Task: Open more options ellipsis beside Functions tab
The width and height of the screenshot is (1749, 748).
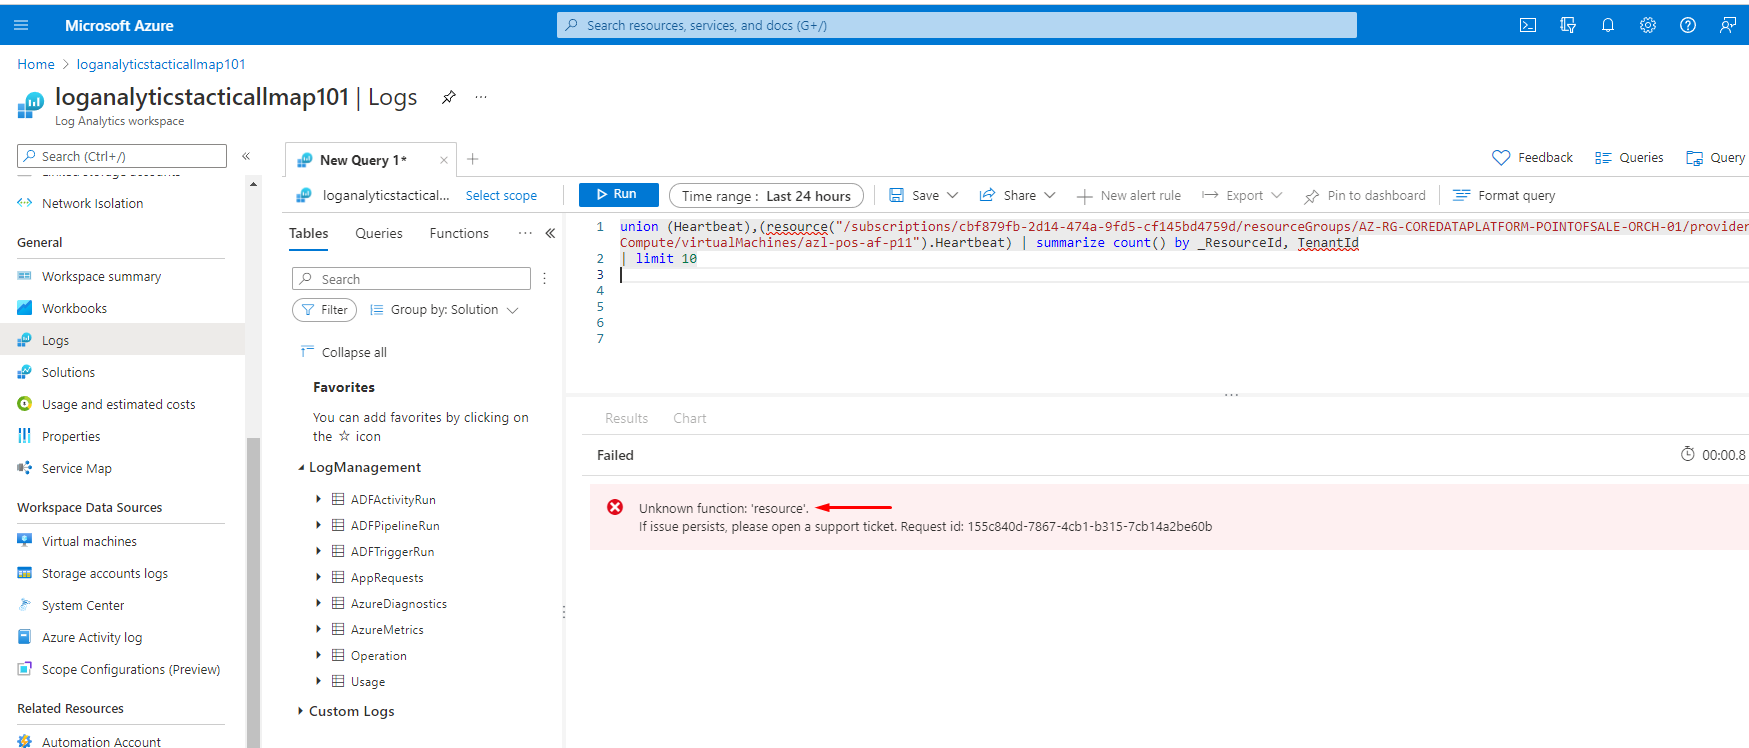Action: click(x=525, y=233)
